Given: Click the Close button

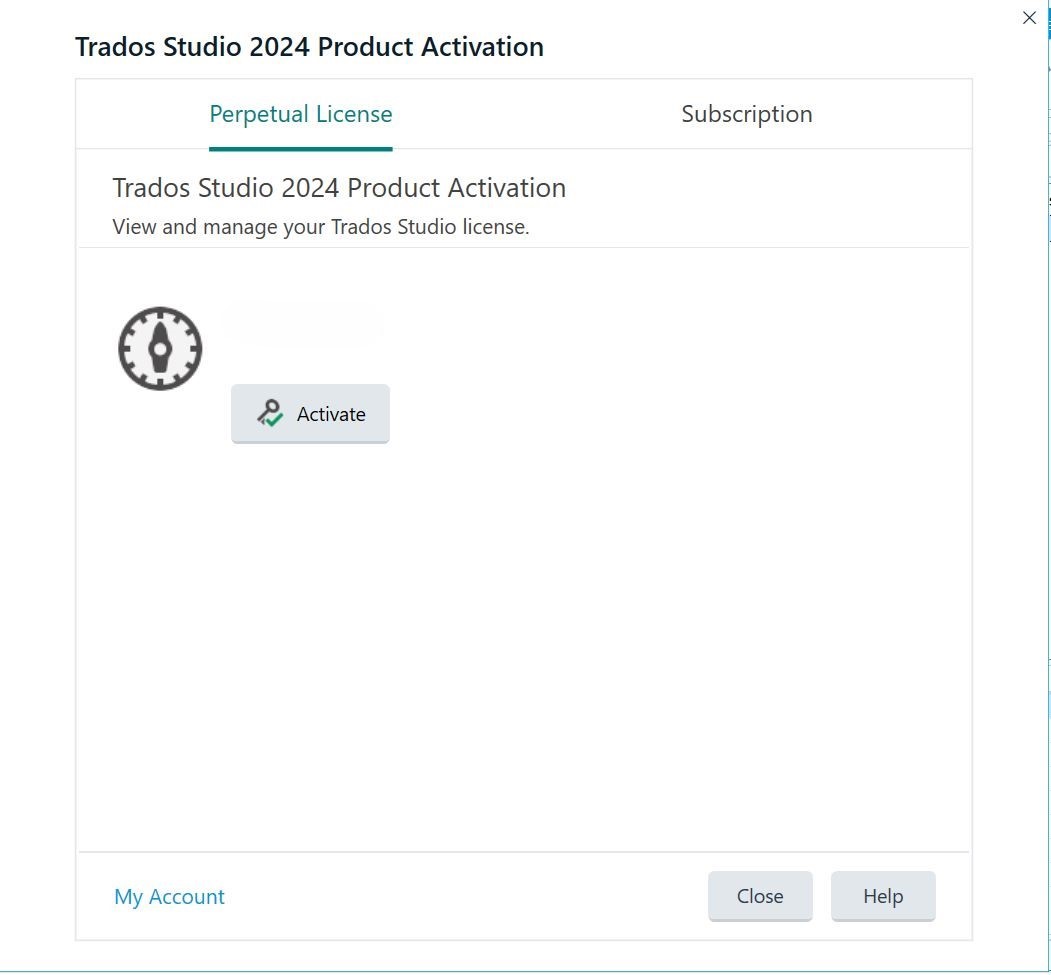Looking at the screenshot, I should [760, 896].
